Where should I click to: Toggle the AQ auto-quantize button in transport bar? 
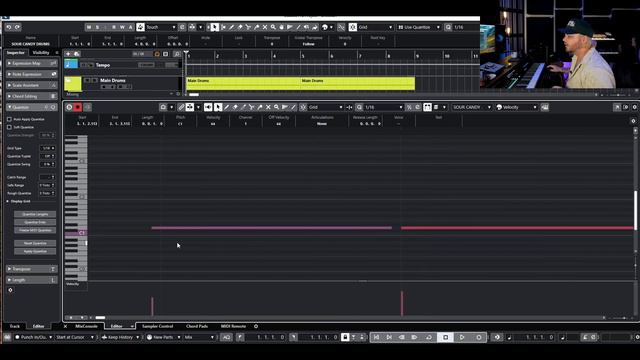point(226,337)
